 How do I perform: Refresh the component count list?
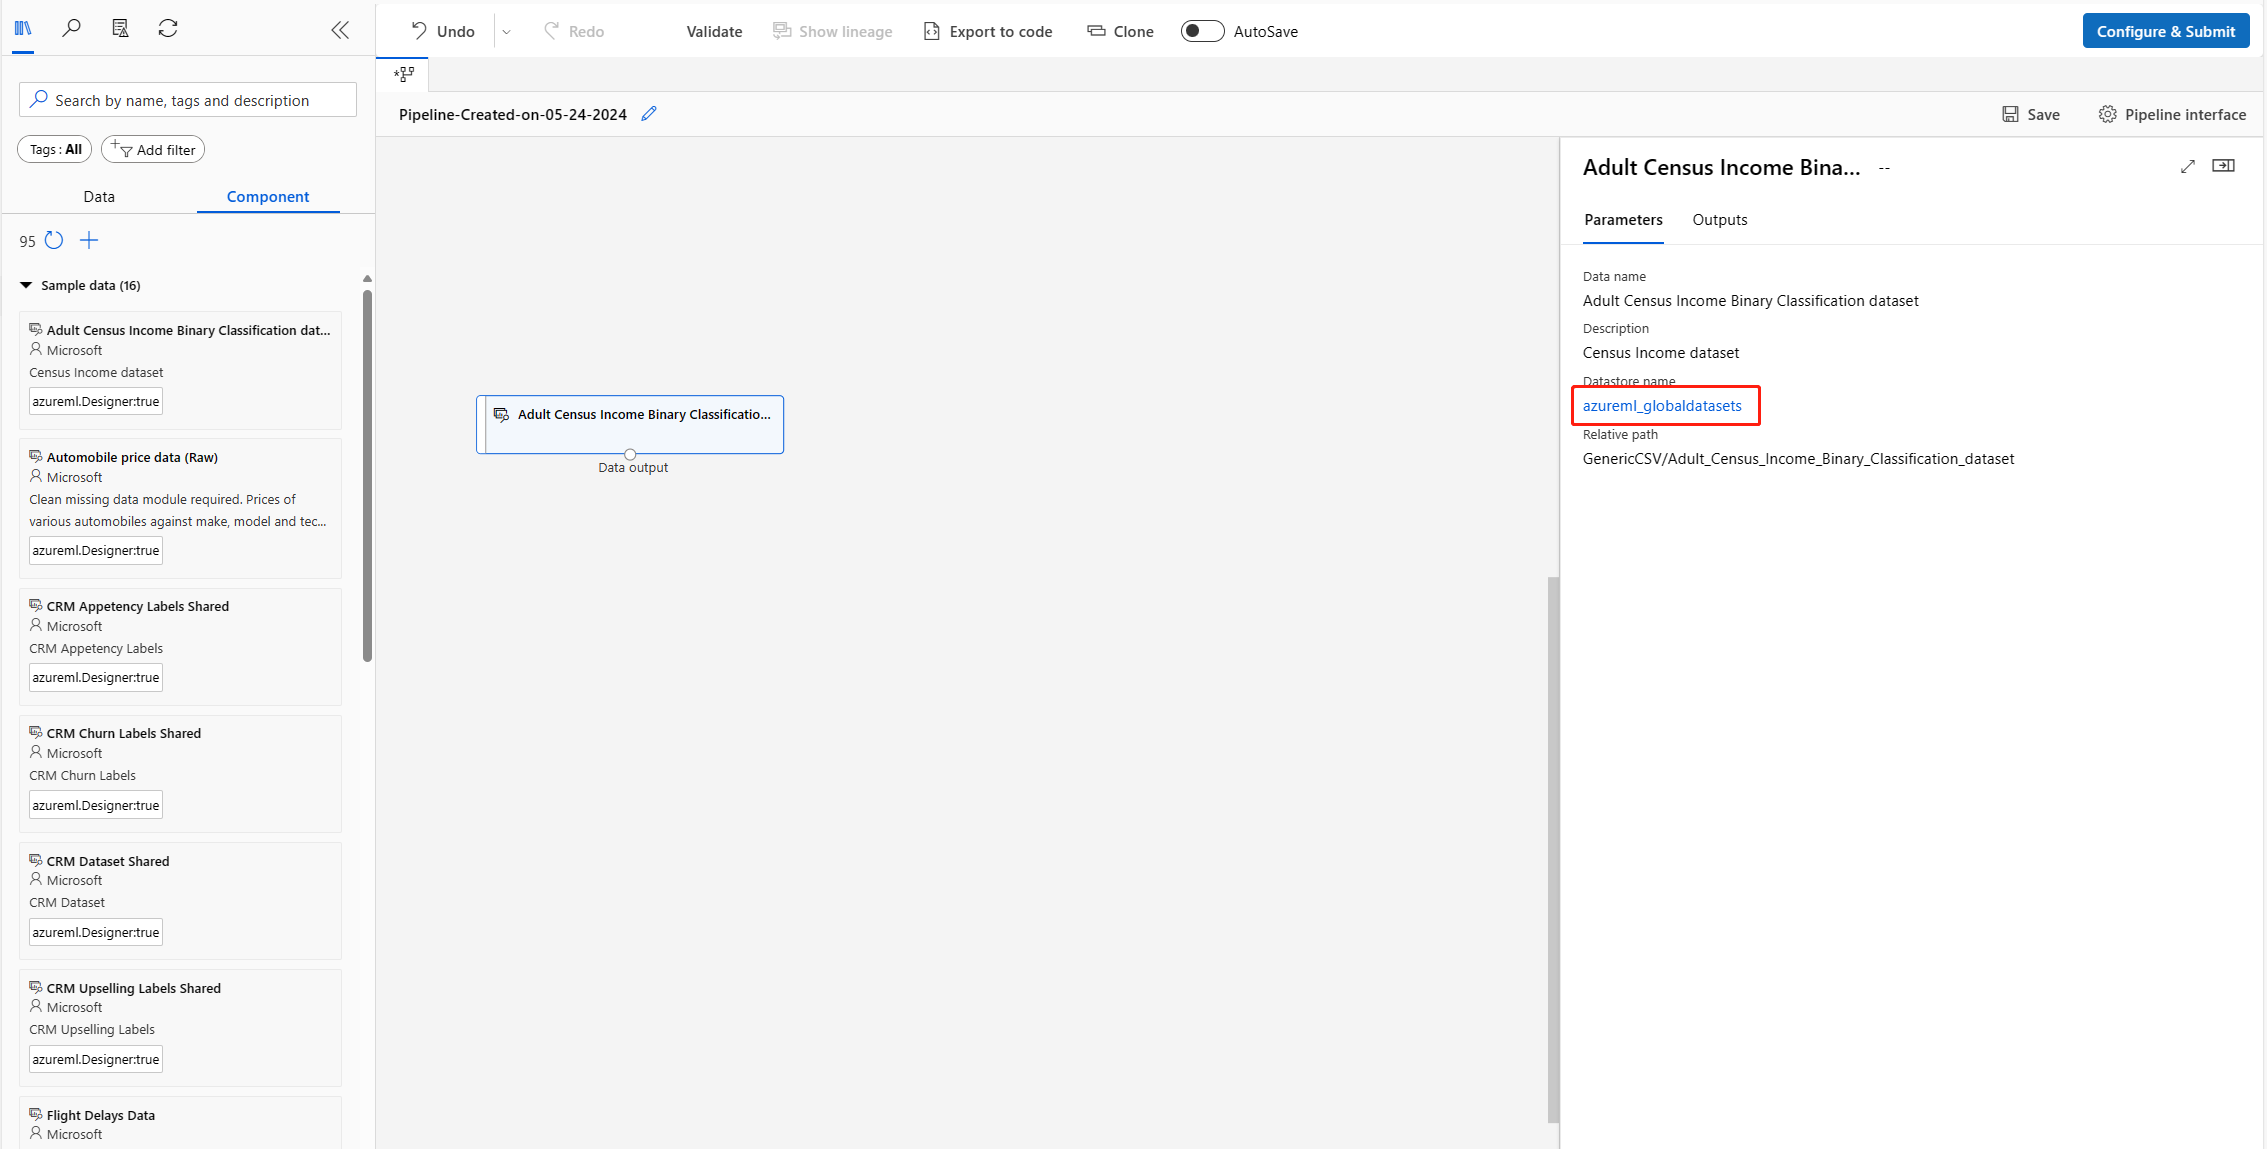pyautogui.click(x=55, y=241)
